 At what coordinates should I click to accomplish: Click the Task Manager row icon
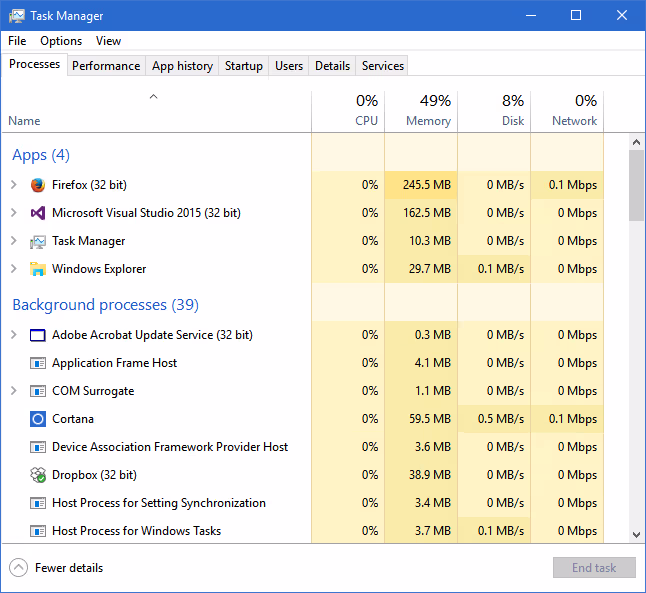click(x=37, y=241)
